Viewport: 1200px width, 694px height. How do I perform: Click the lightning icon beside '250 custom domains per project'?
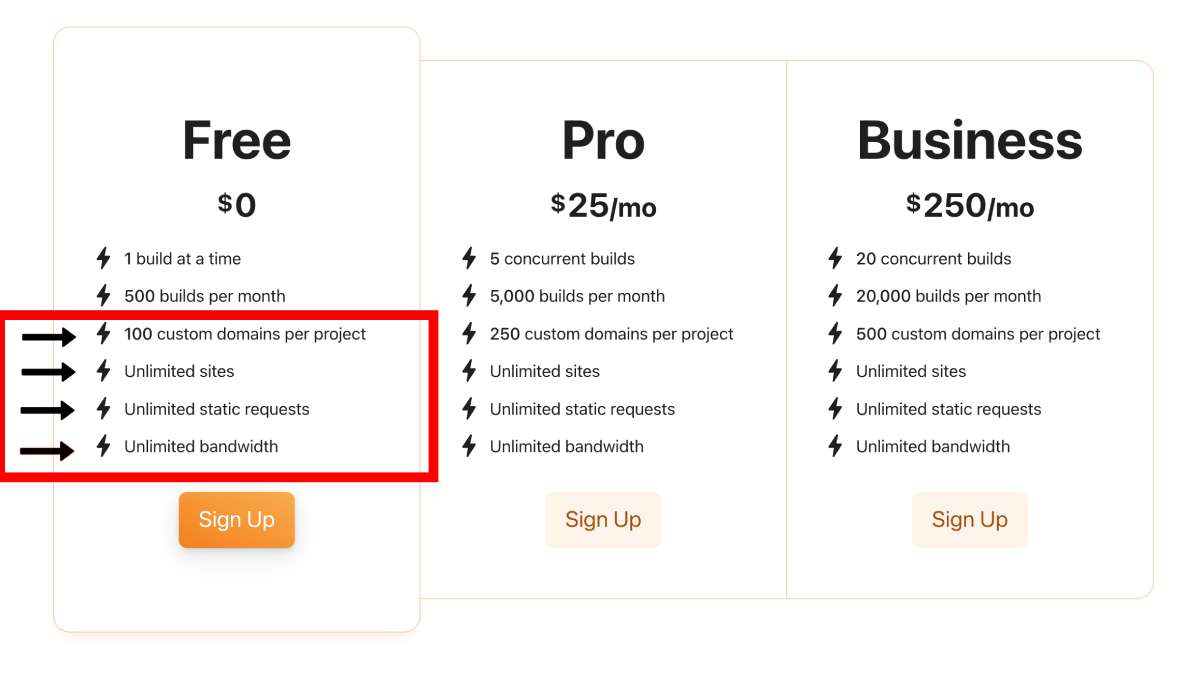468,334
